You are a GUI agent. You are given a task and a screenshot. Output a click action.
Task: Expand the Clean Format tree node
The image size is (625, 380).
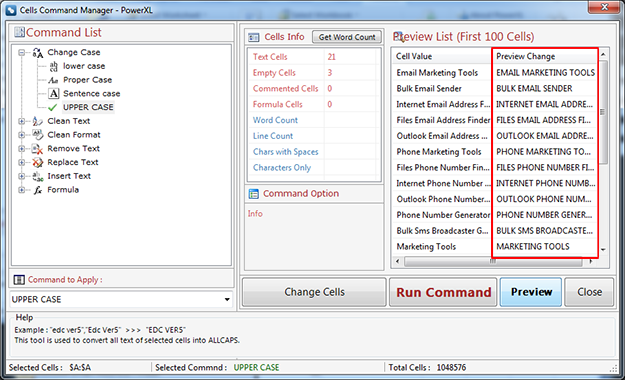pos(22,135)
